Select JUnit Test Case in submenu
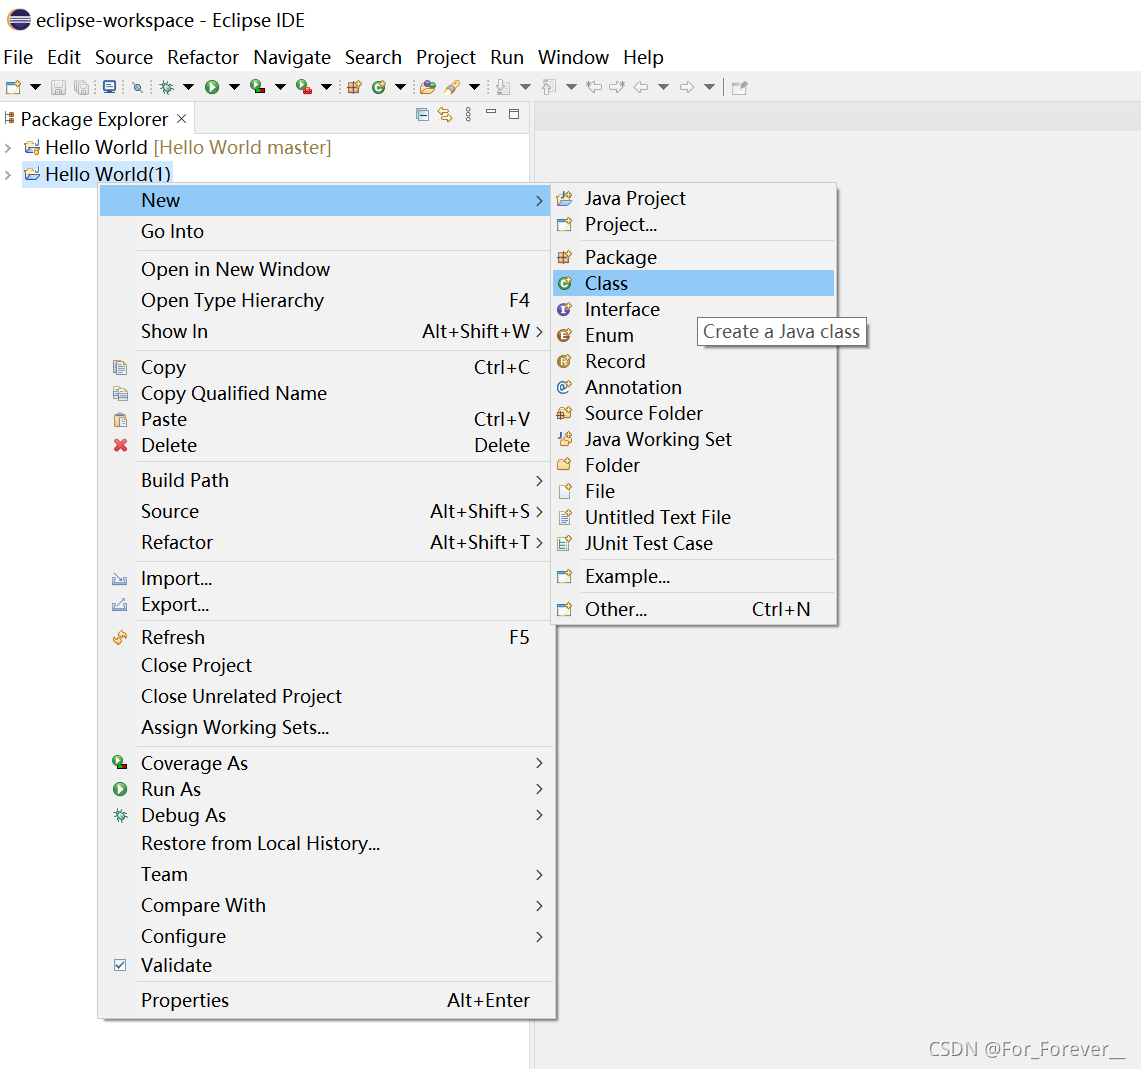 [x=693, y=544]
